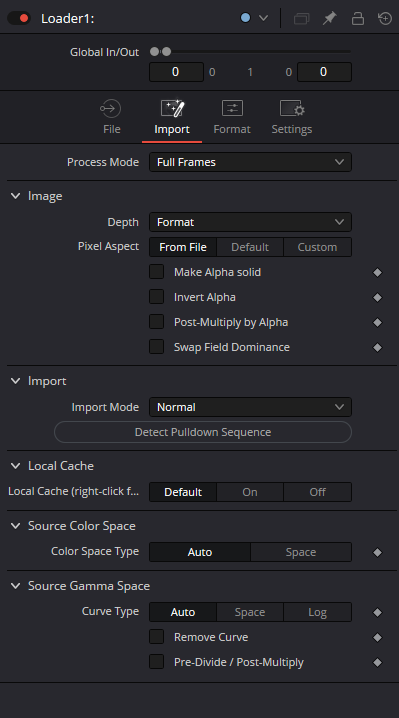Click Detect Pulldown Sequence button
The image size is (399, 718).
[203, 432]
